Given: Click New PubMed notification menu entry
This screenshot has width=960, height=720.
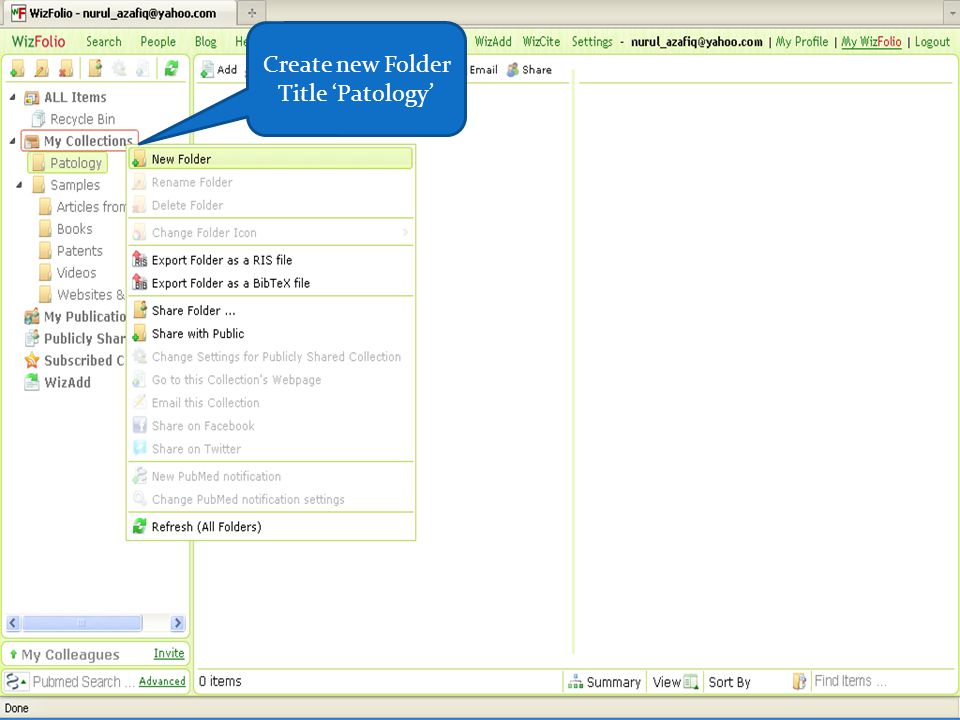Looking at the screenshot, I should click(271, 476).
